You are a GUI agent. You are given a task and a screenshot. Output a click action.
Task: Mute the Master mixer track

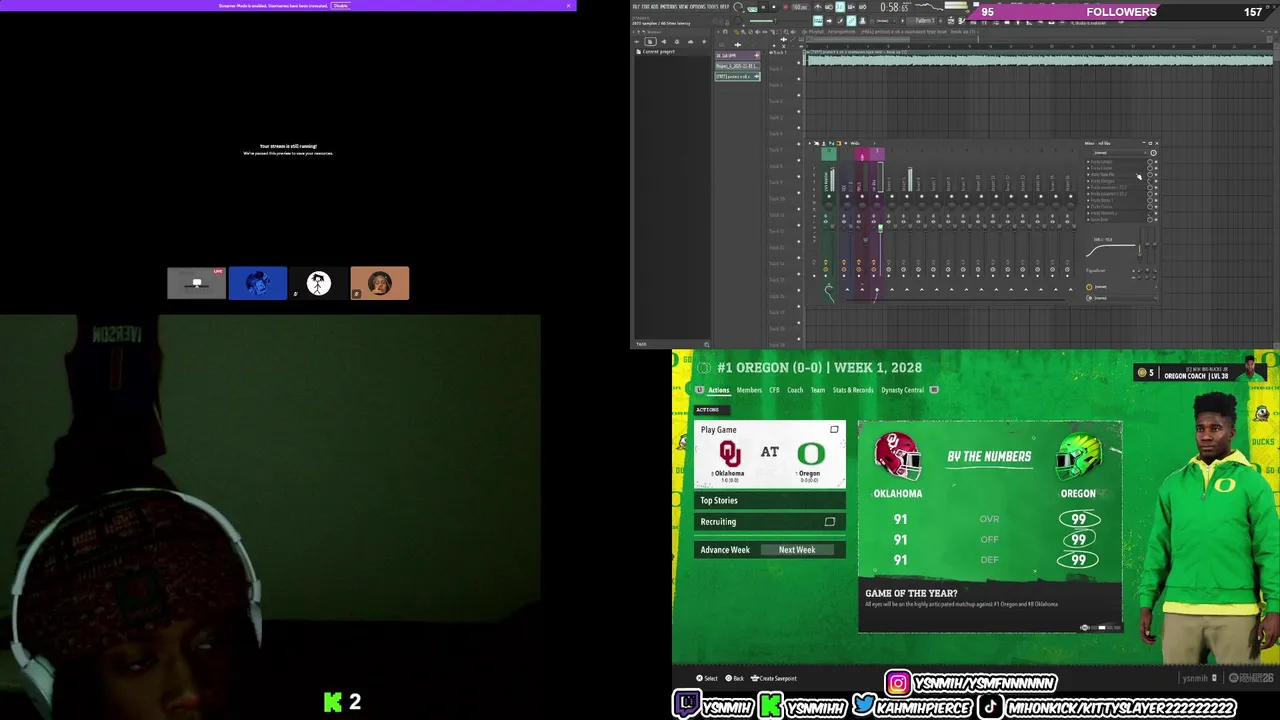829,196
